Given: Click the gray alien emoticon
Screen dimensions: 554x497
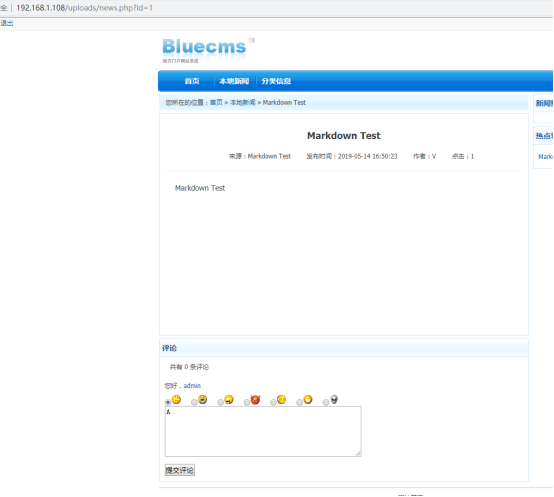Looking at the screenshot, I should tap(334, 400).
